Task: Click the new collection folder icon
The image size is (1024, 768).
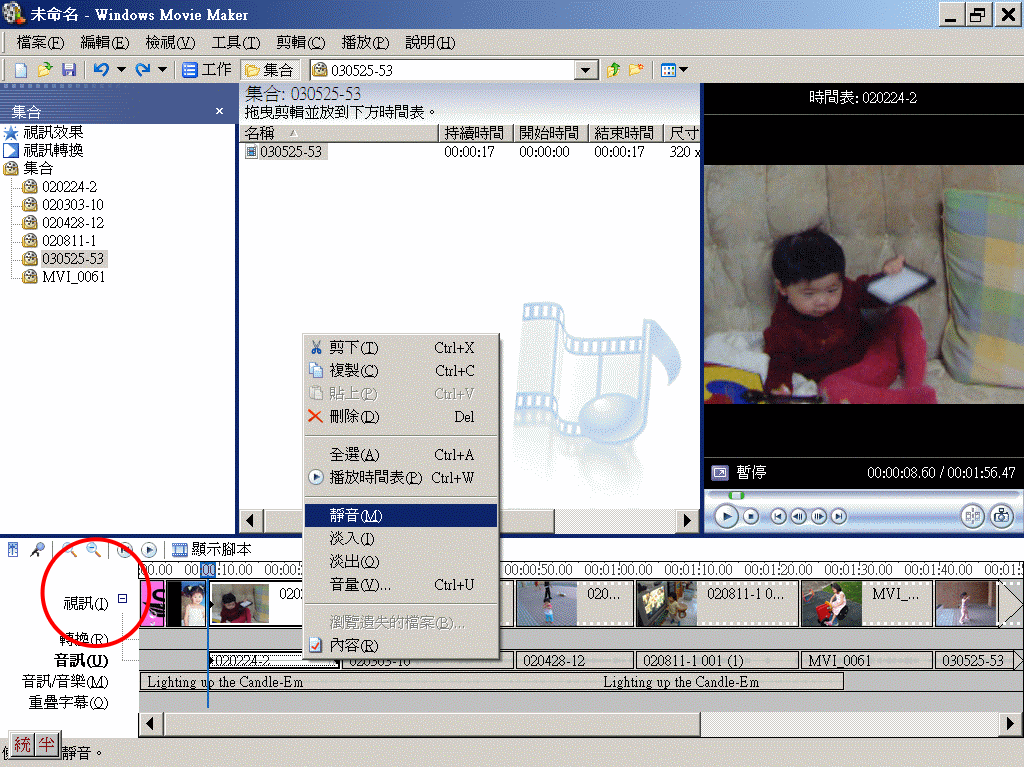Action: 635,70
